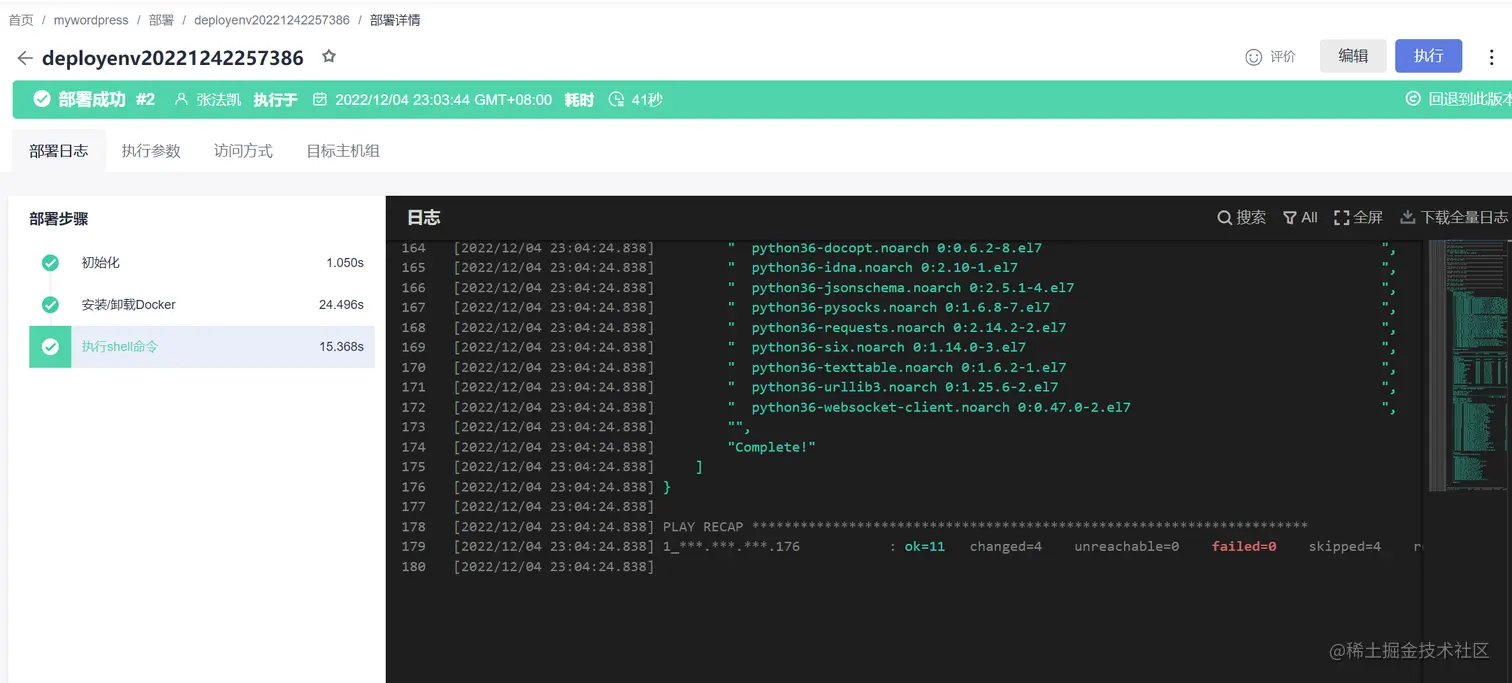Switch to the 执行参数 tab

pyautogui.click(x=151, y=151)
